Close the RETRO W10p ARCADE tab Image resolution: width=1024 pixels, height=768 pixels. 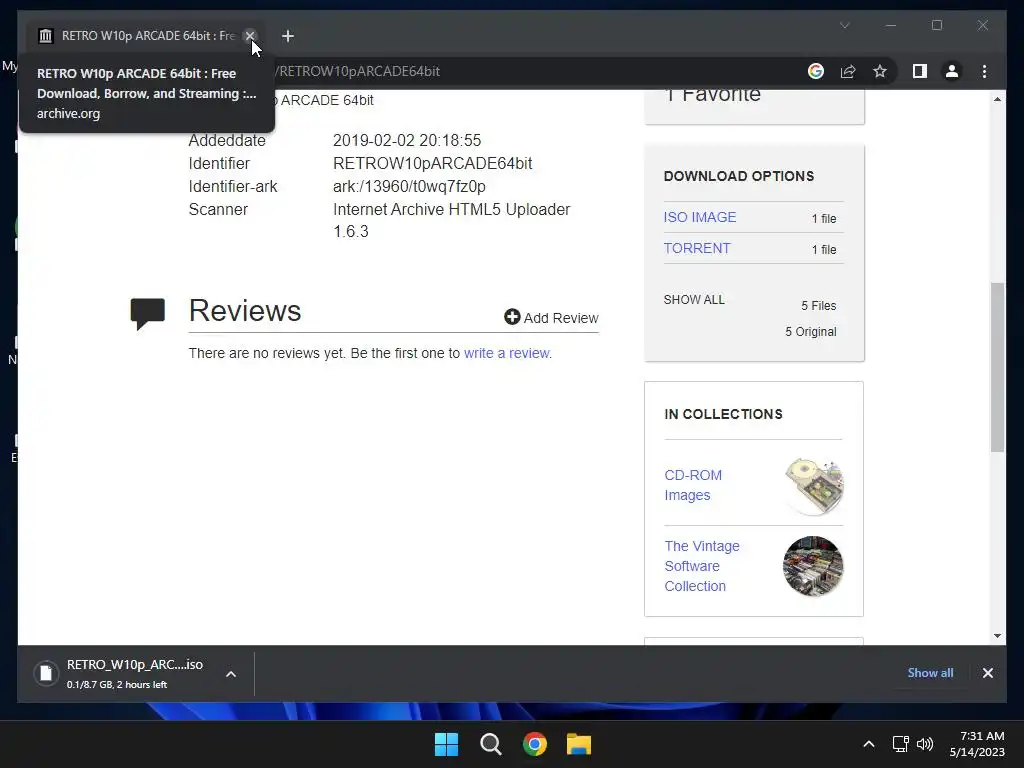249,36
